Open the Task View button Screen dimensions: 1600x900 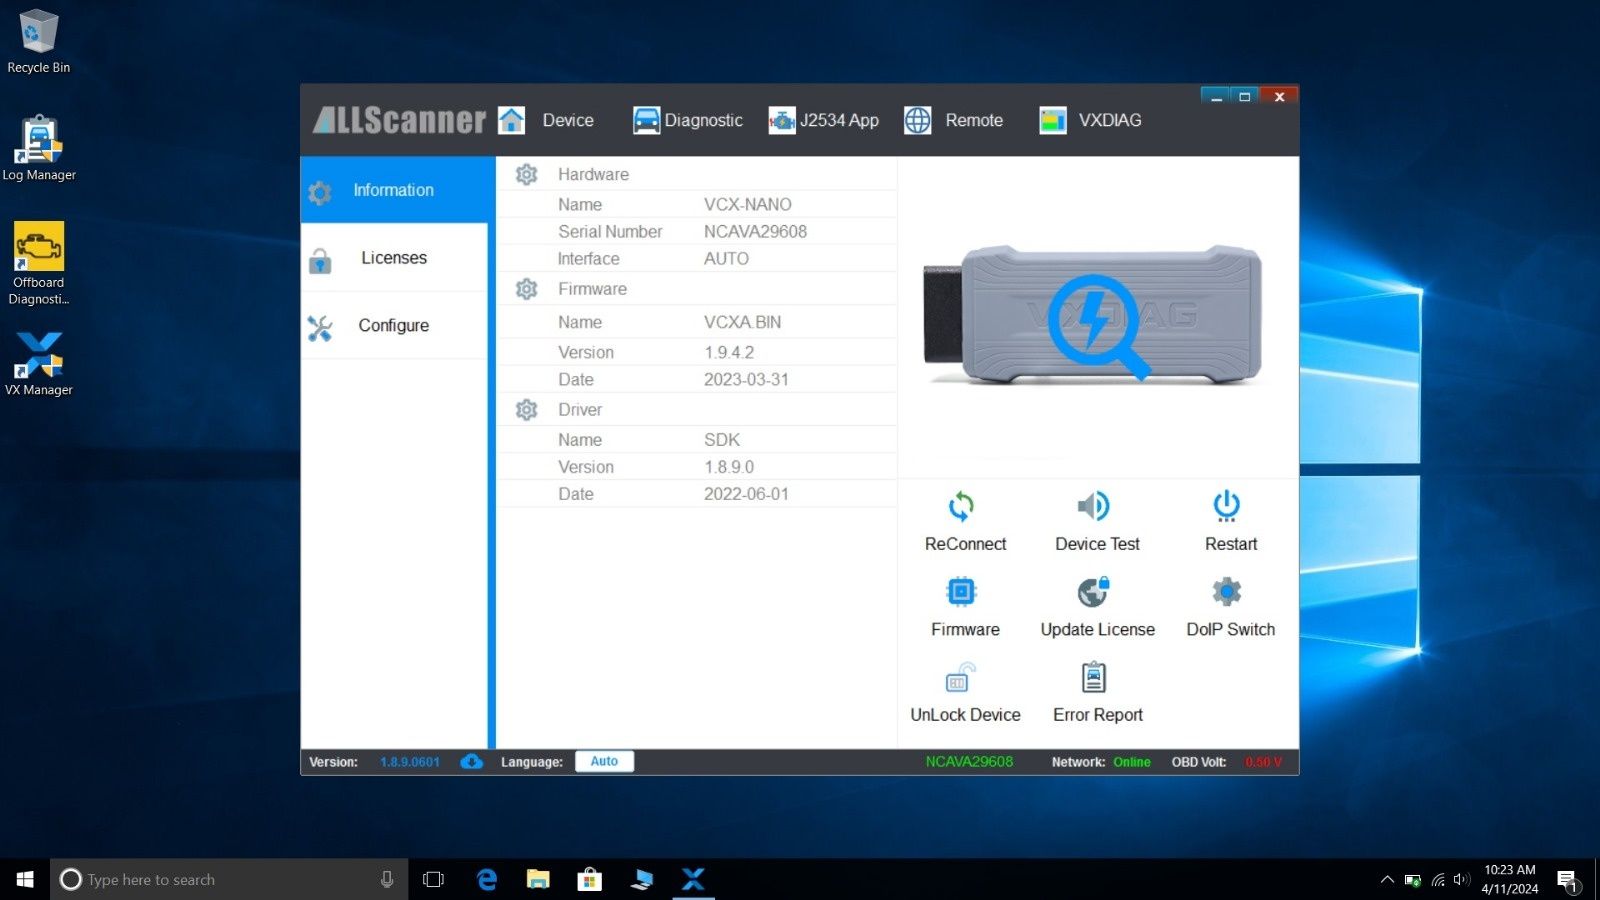click(433, 879)
